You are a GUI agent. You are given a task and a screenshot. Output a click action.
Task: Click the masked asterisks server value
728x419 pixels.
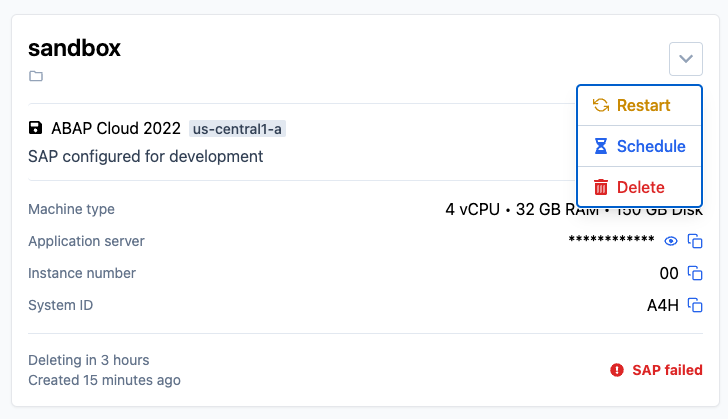(x=611, y=240)
